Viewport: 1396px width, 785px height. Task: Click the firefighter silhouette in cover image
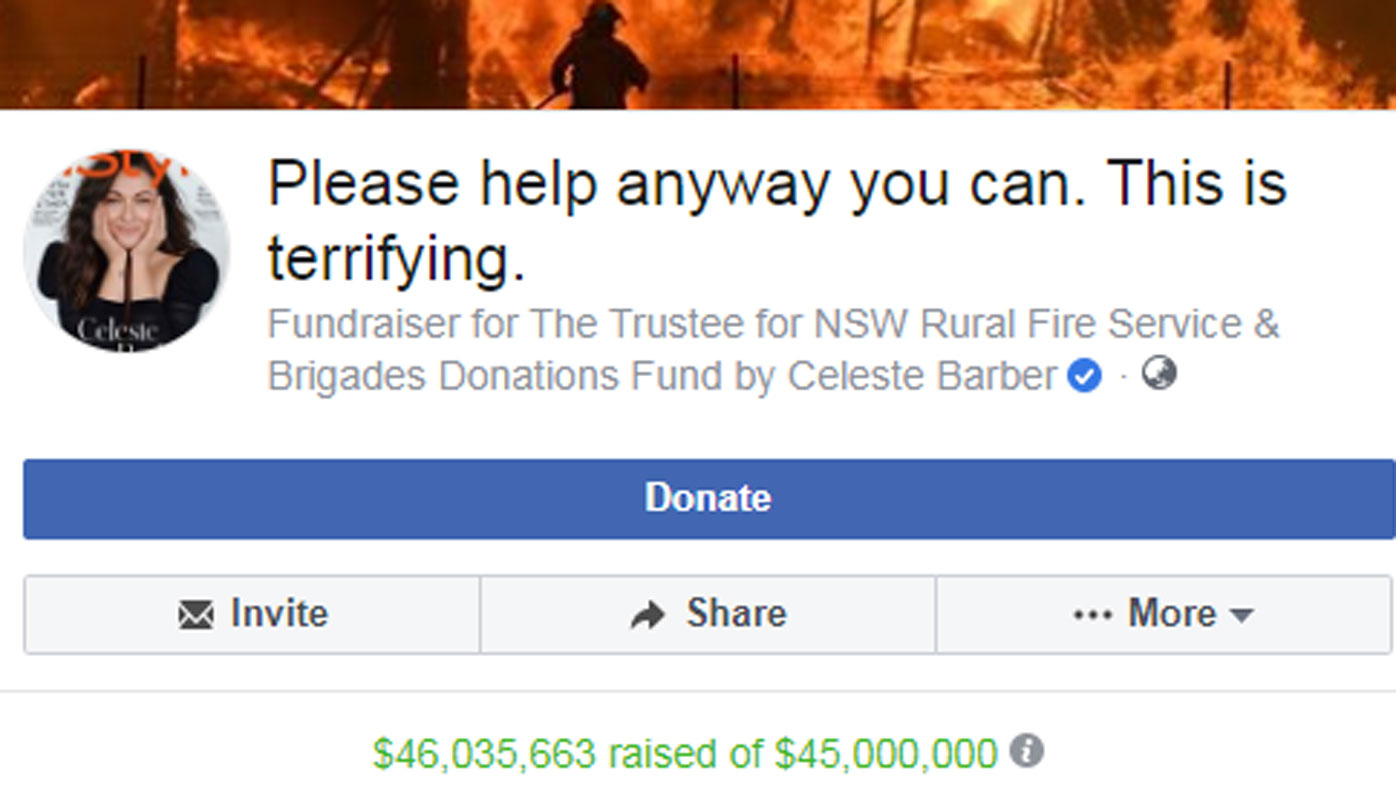pos(598,55)
